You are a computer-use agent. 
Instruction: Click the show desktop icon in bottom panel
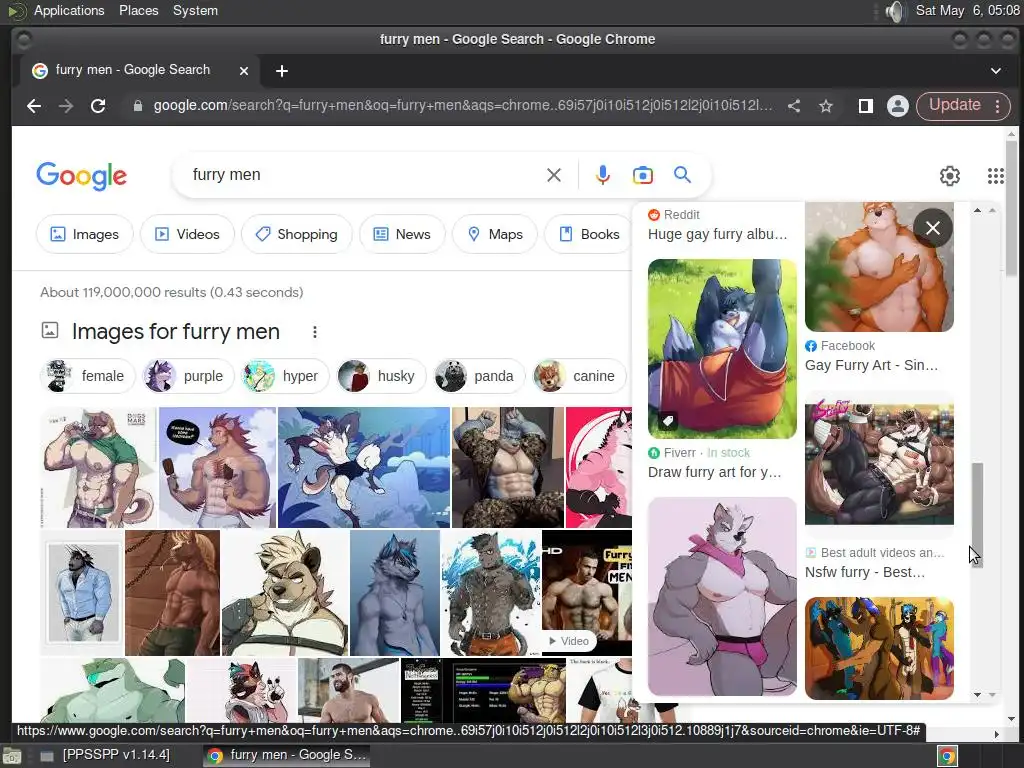(x=12, y=756)
